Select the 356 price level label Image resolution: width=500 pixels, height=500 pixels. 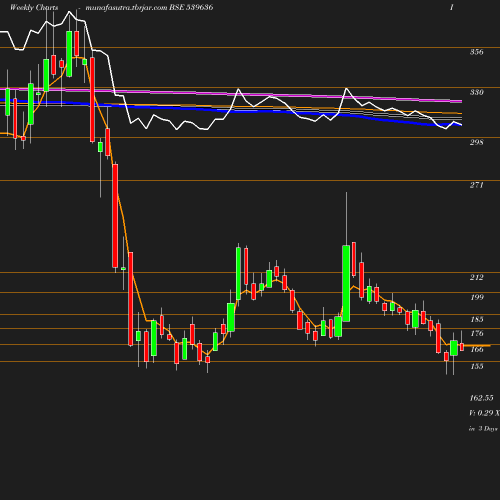click(x=476, y=52)
